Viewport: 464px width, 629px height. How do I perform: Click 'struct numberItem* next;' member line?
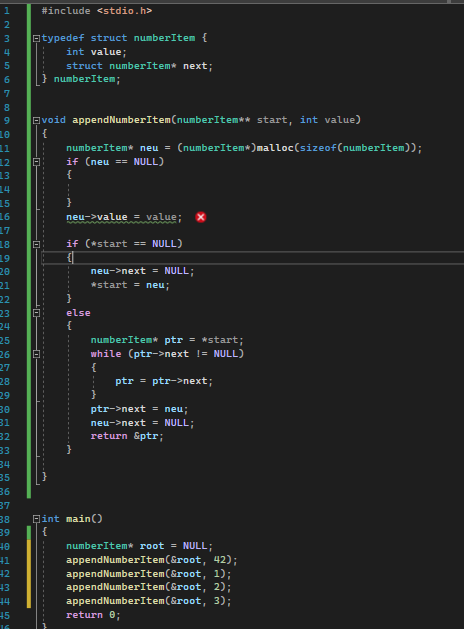pos(139,66)
